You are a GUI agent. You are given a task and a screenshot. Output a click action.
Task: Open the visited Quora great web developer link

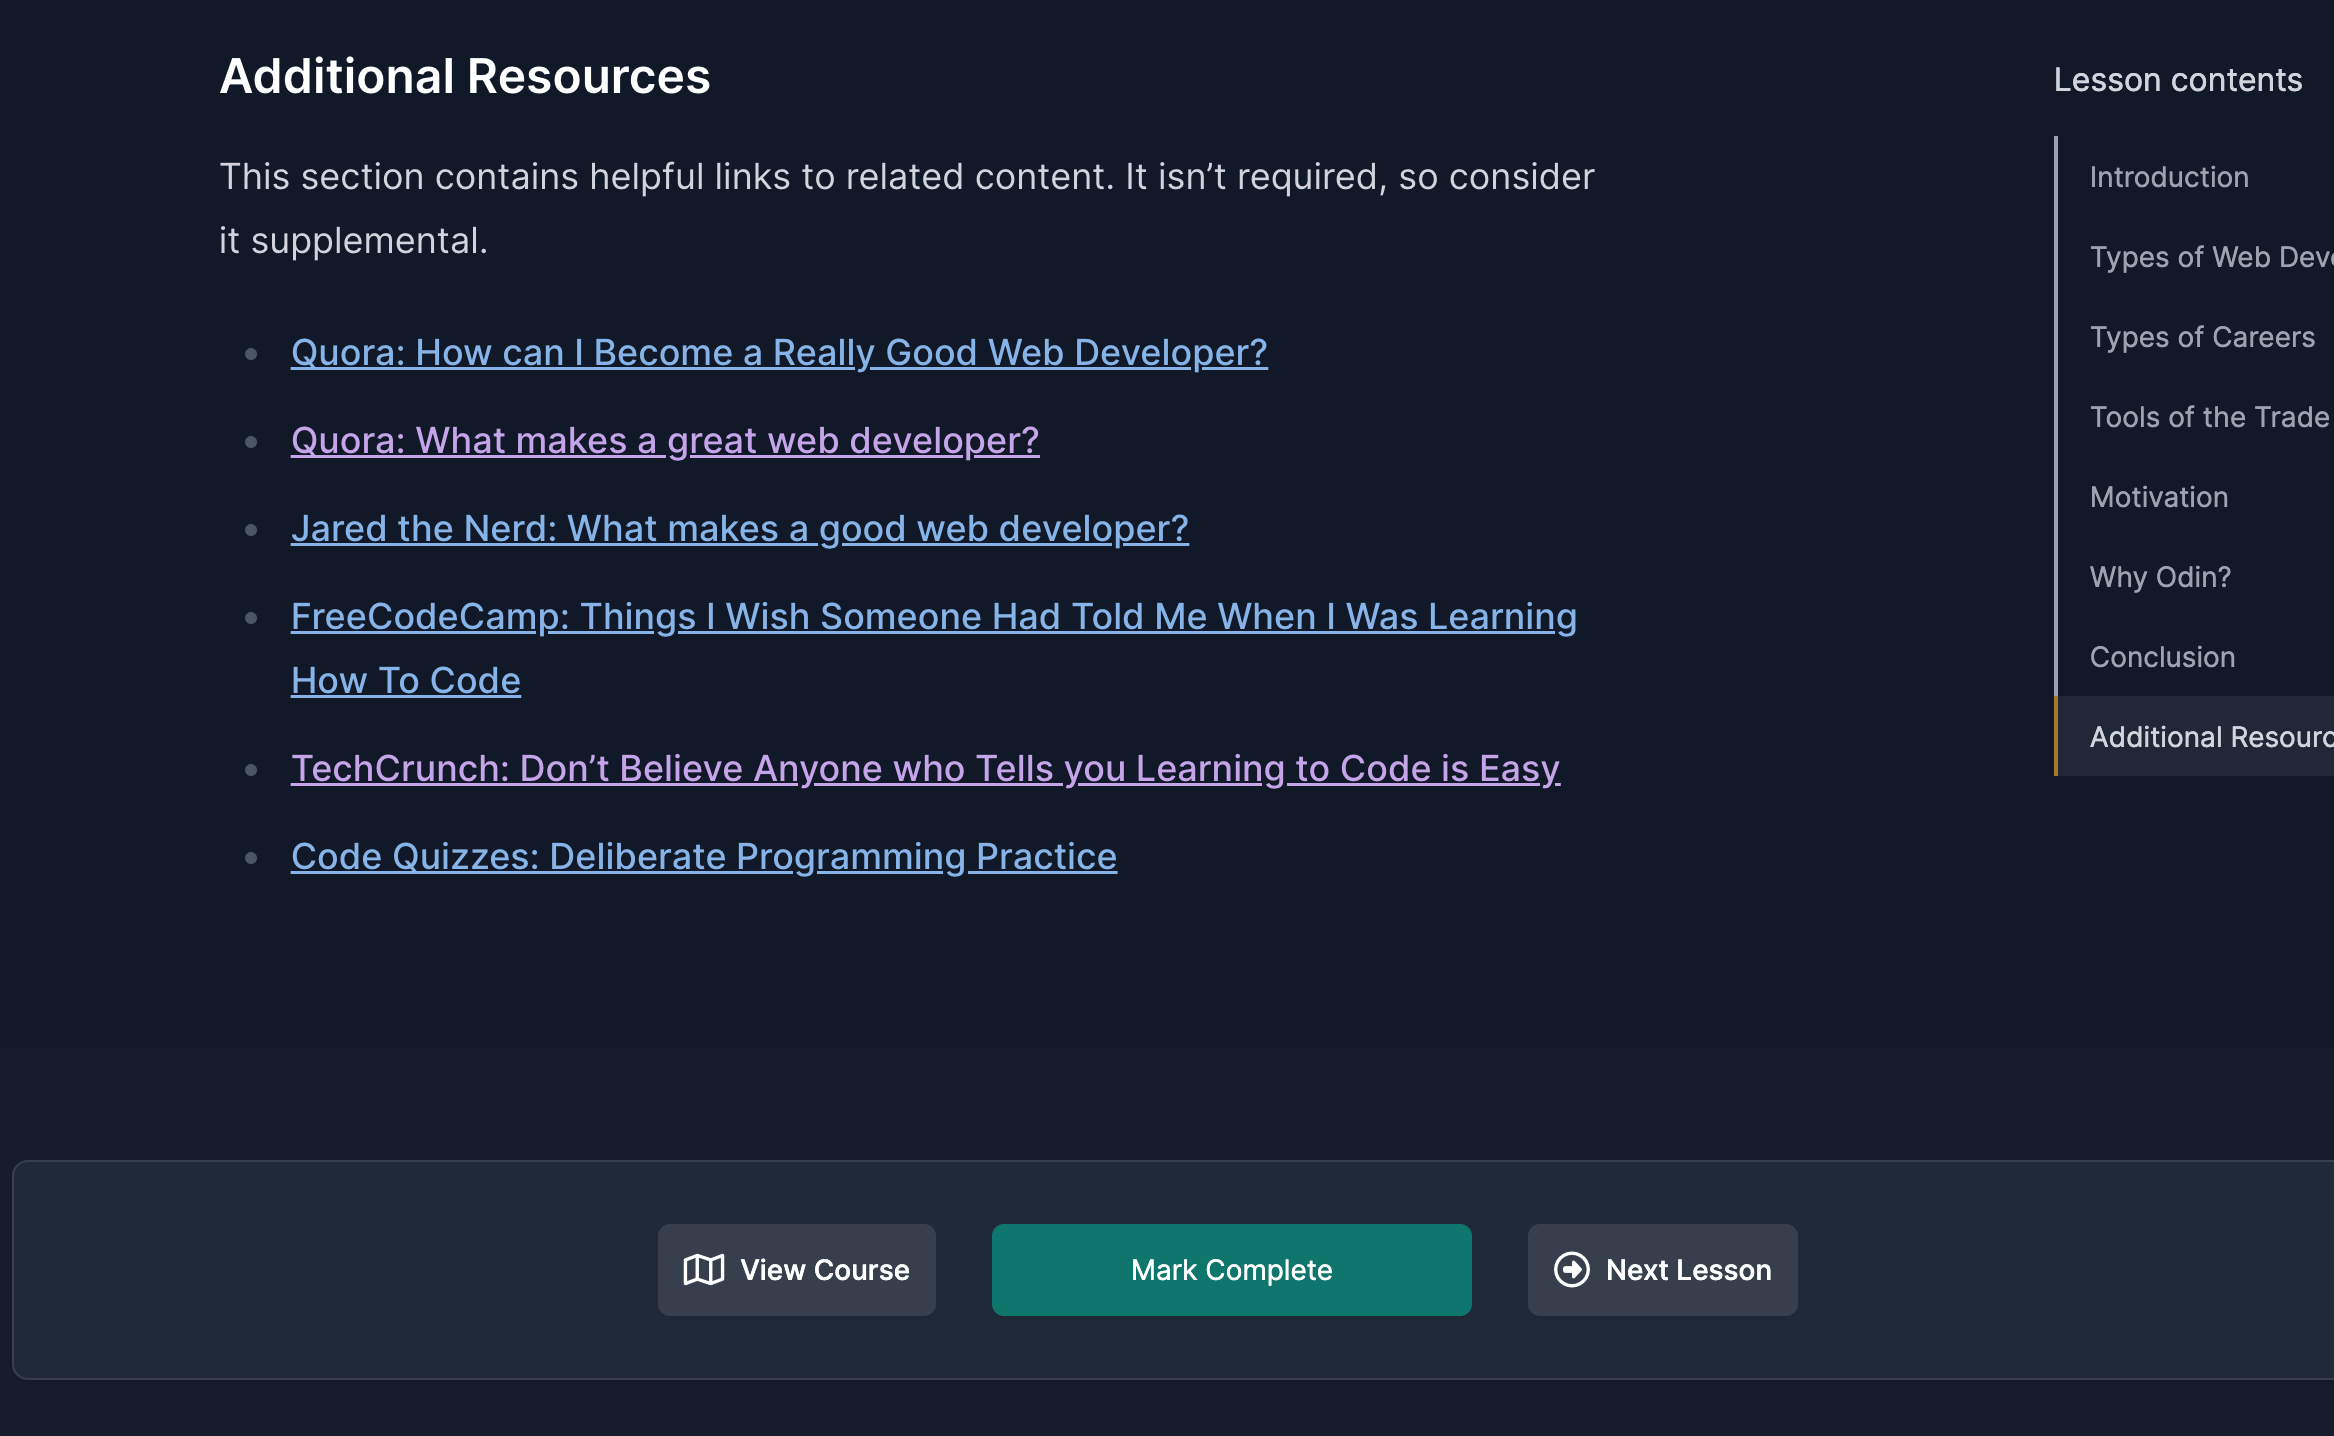coord(665,440)
